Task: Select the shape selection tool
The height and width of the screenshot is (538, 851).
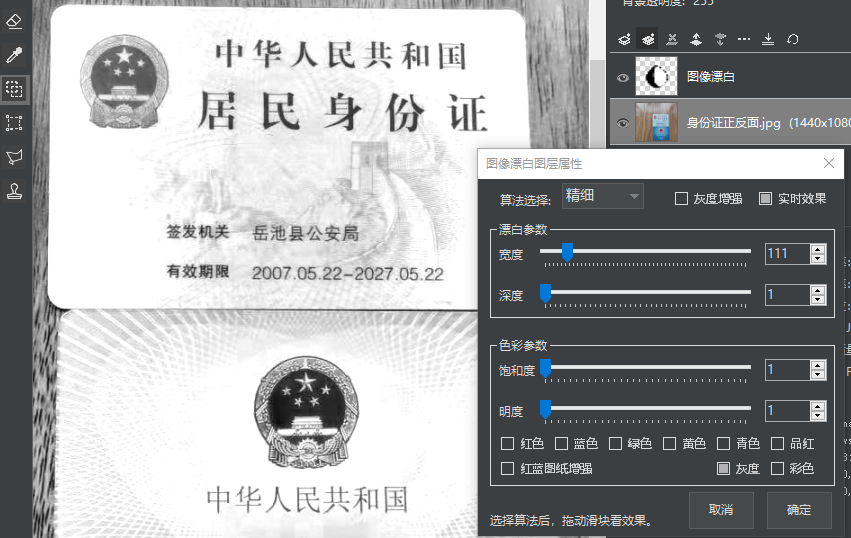Action: [x=14, y=89]
